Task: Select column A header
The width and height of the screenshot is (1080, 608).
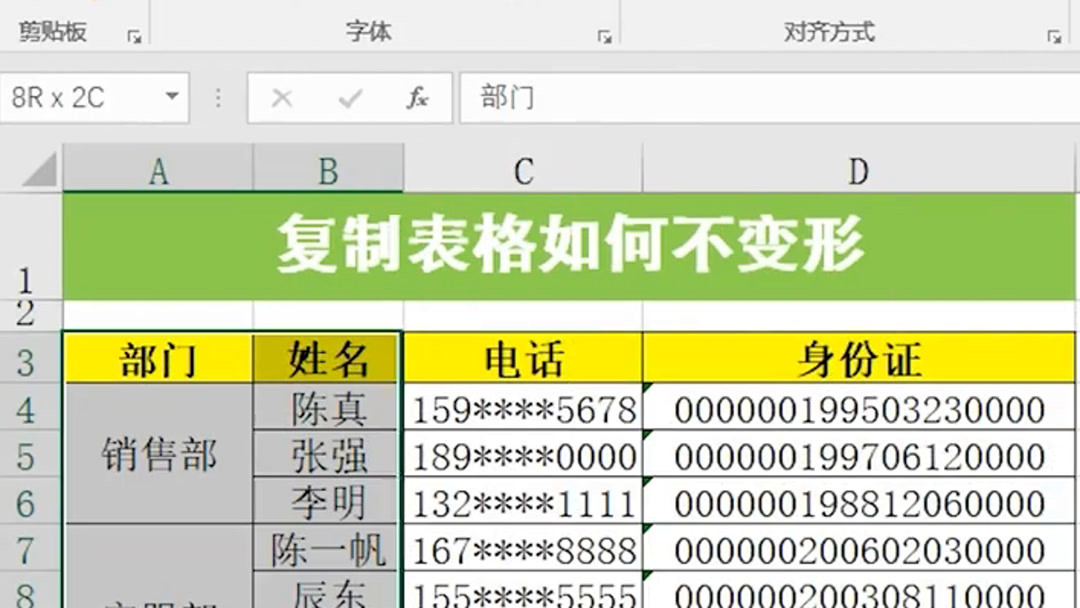Action: click(x=157, y=170)
